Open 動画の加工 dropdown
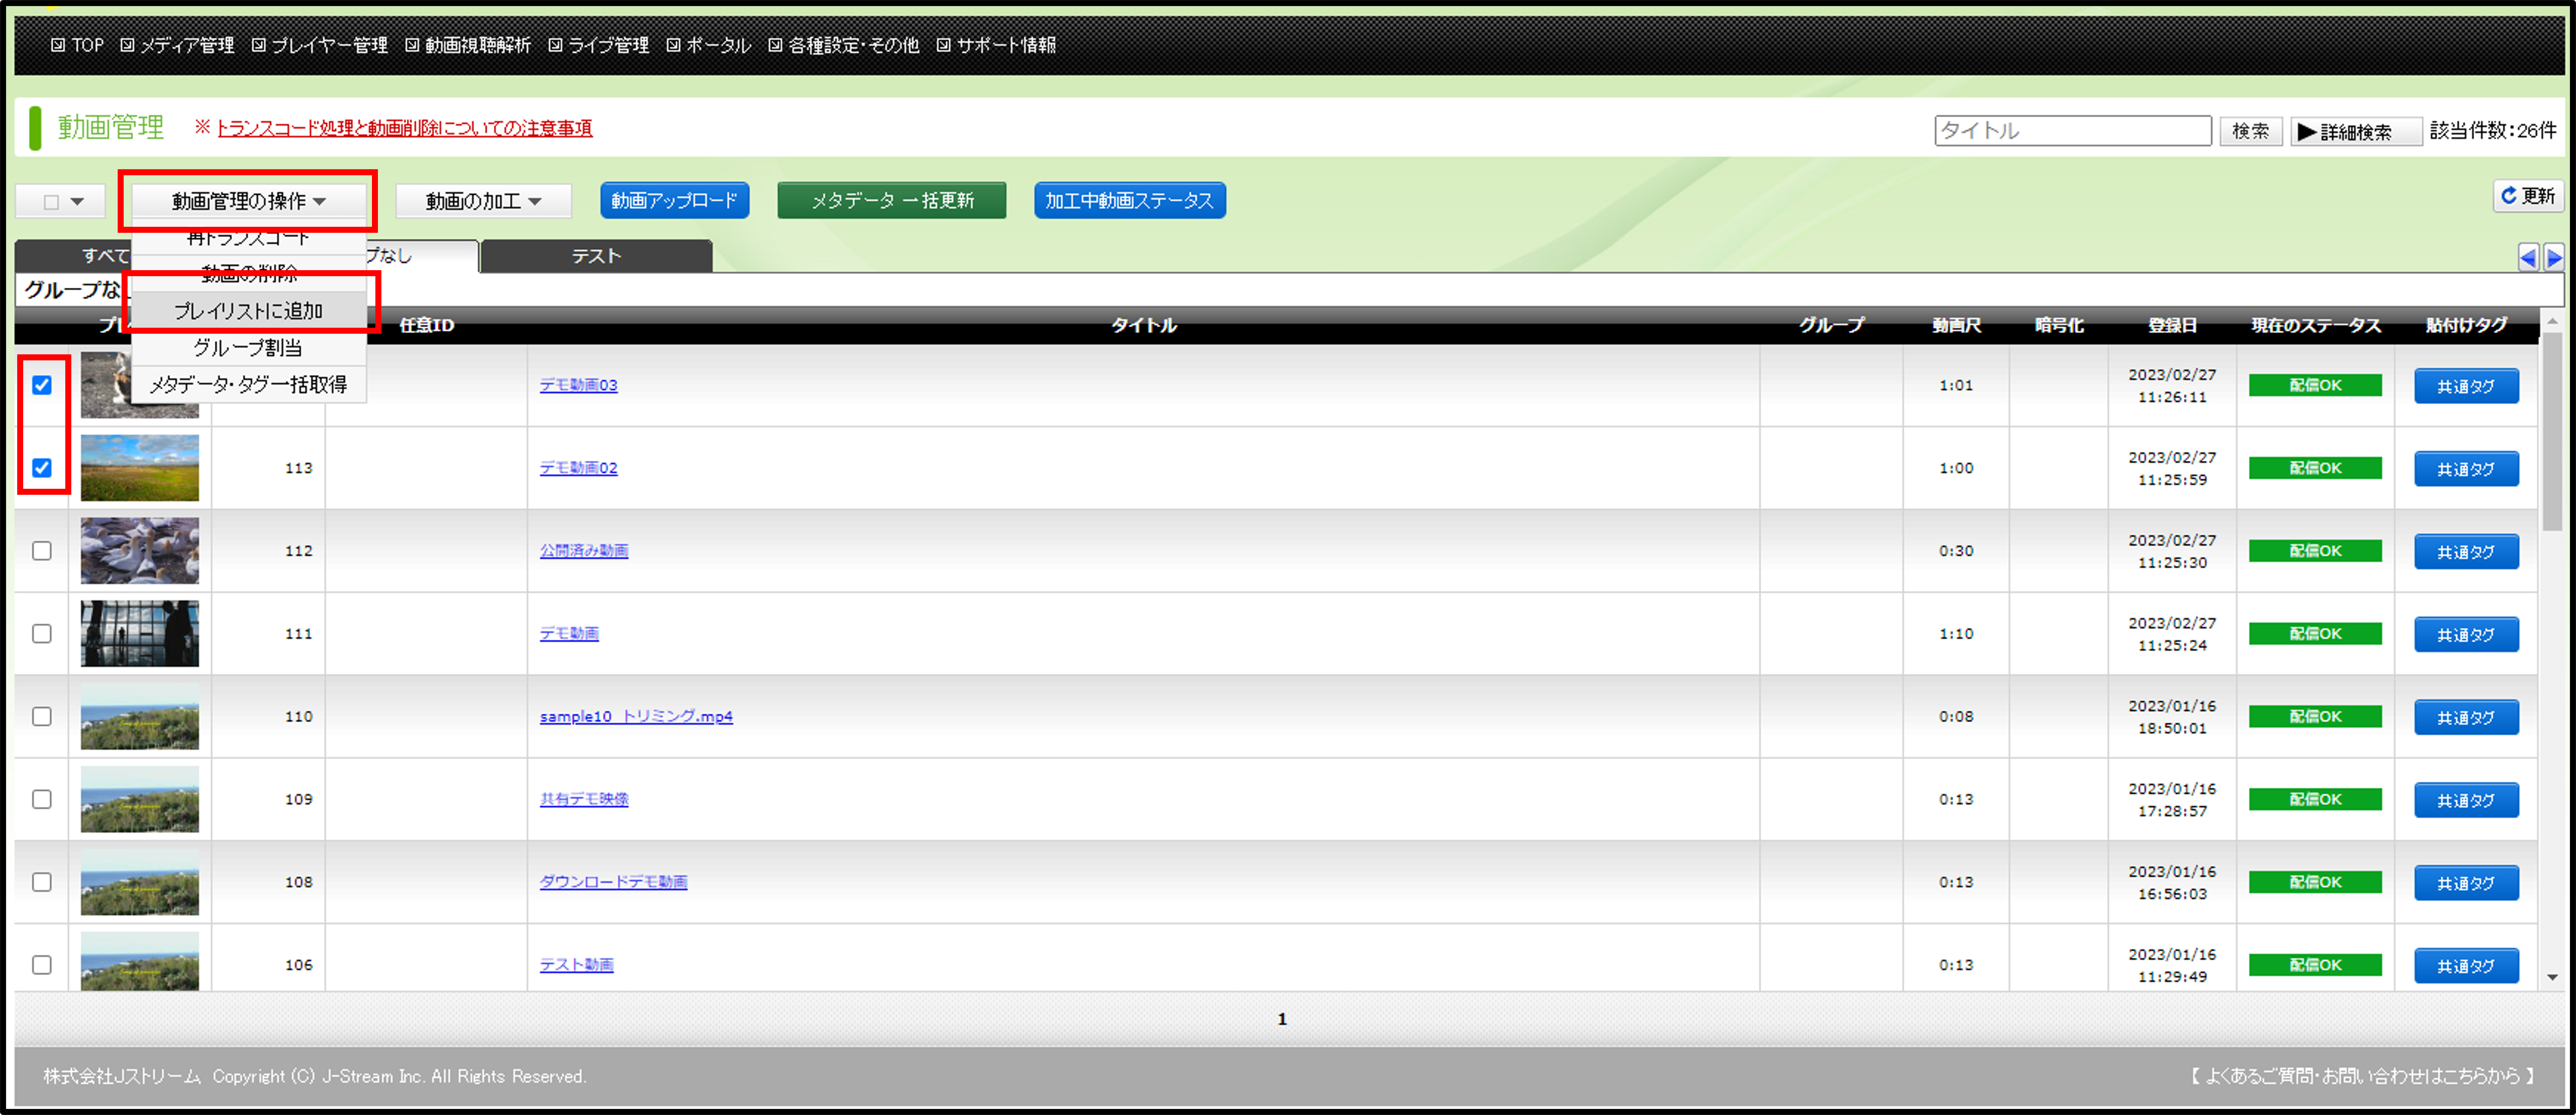2576x1115 pixels. (483, 202)
